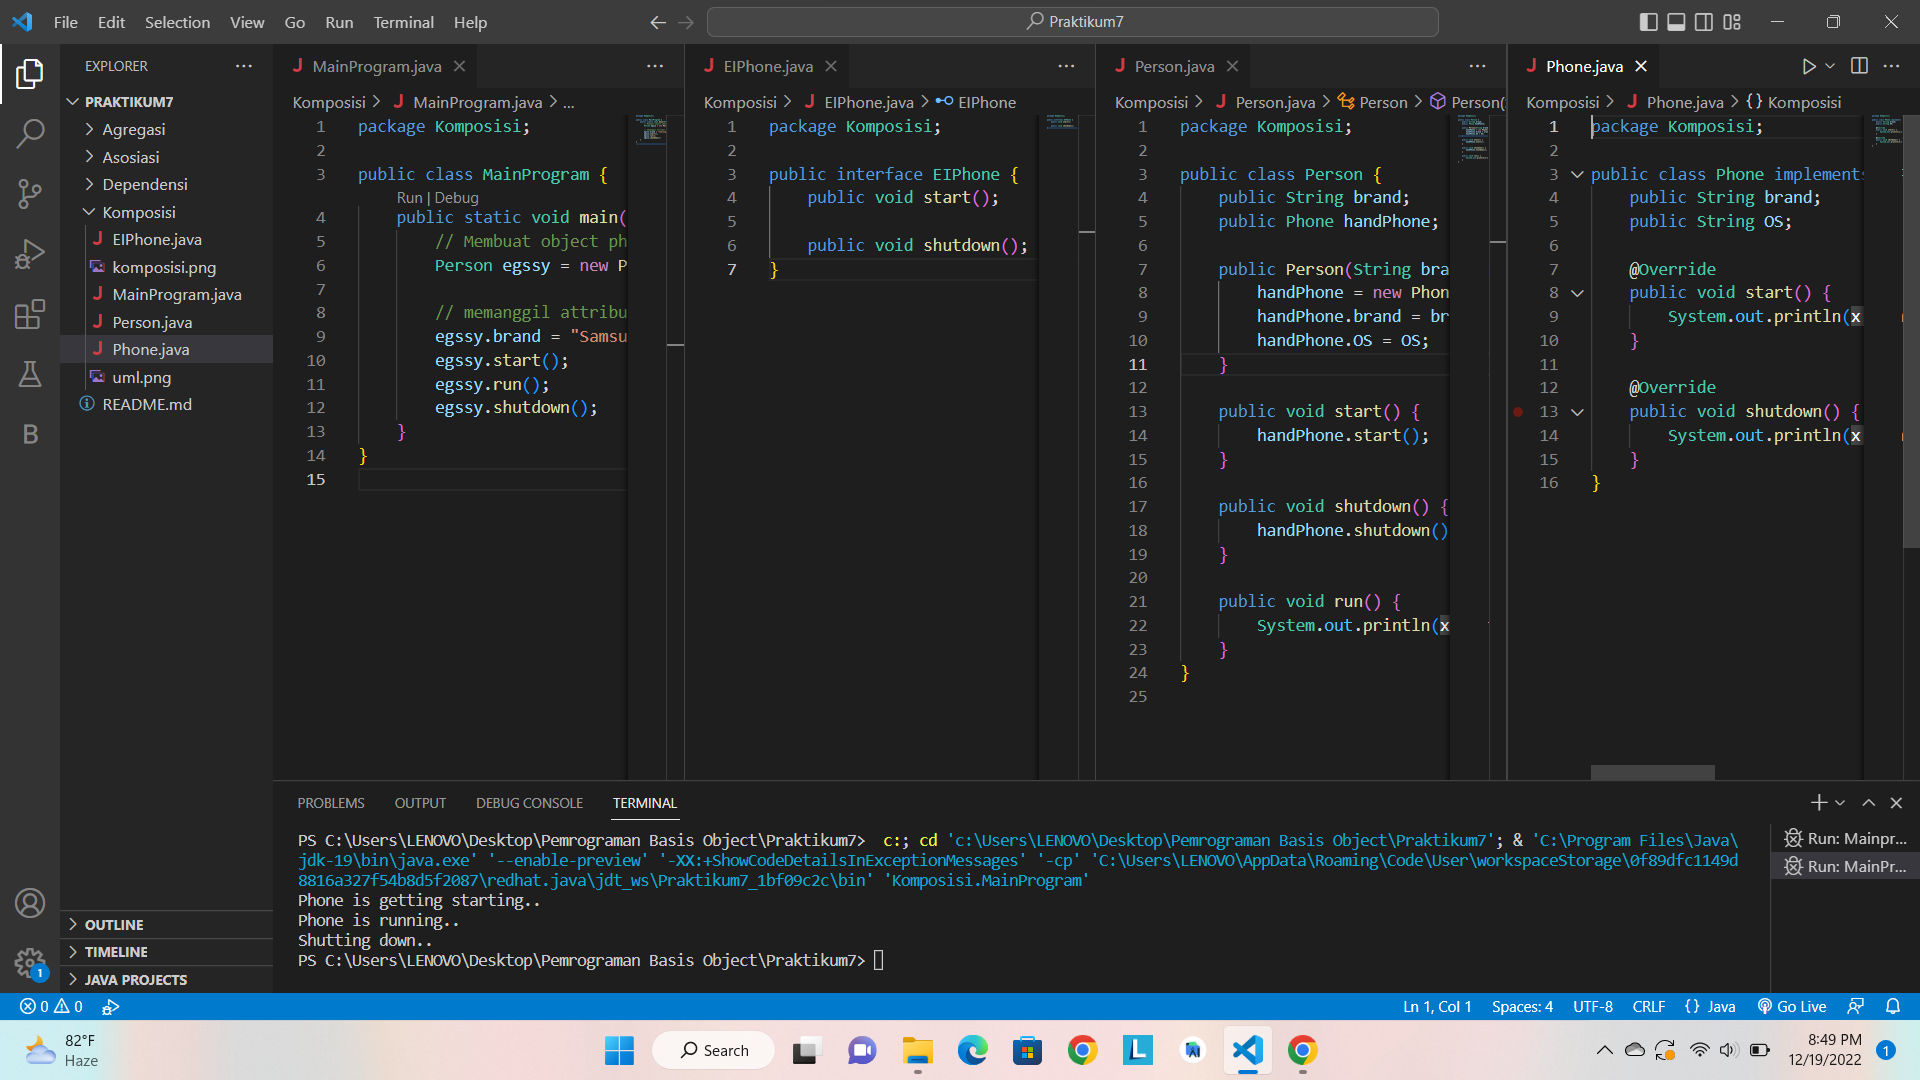Open the Manage settings gear

[30, 963]
